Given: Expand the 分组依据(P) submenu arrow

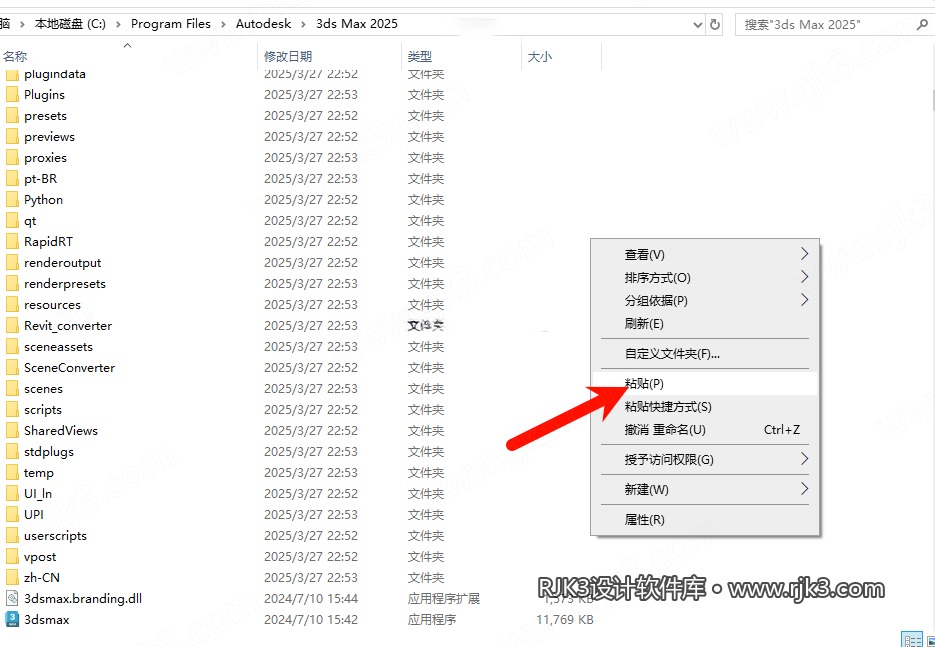Looking at the screenshot, I should pos(804,300).
